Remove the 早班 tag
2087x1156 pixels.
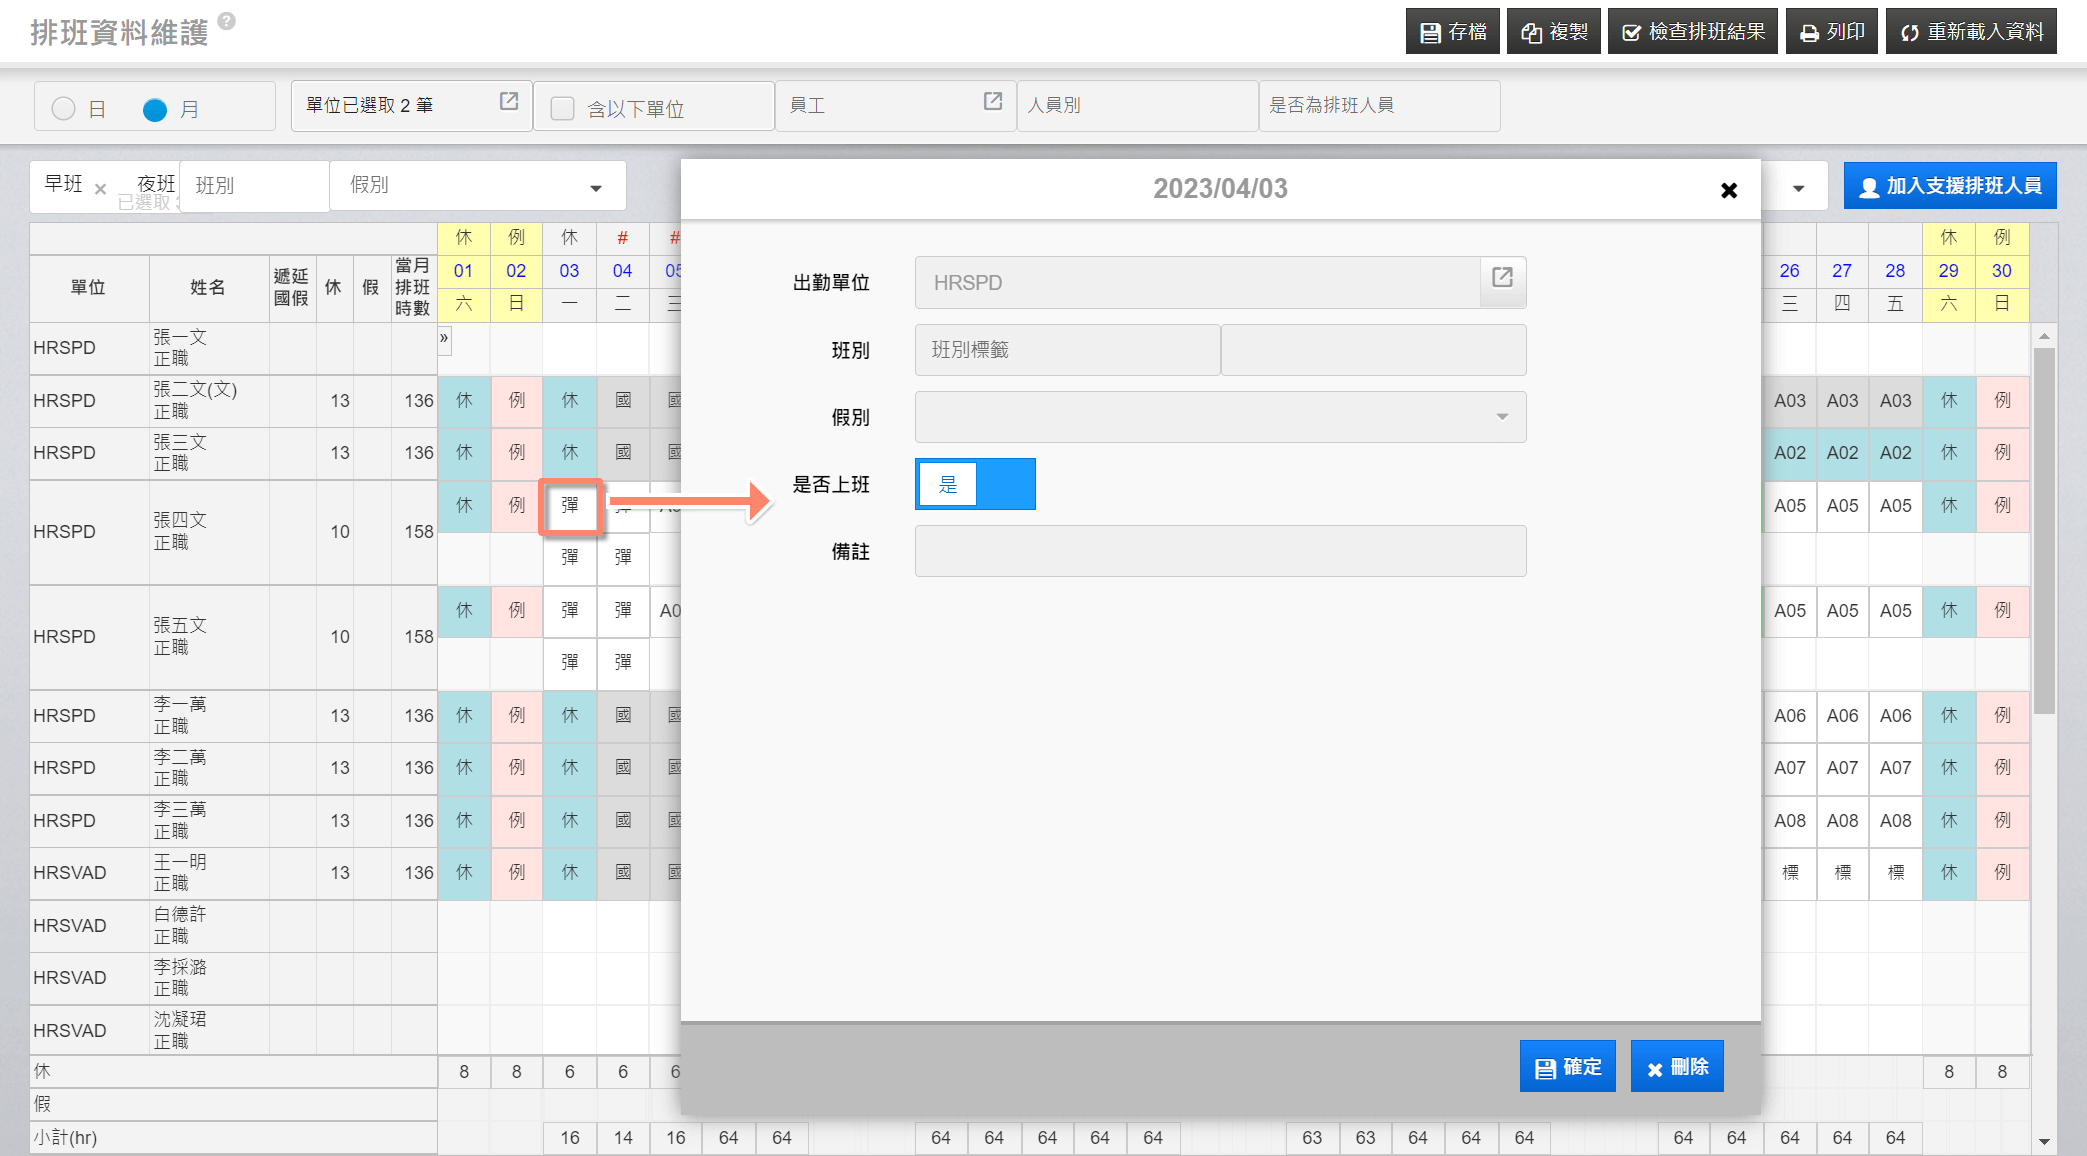click(100, 188)
